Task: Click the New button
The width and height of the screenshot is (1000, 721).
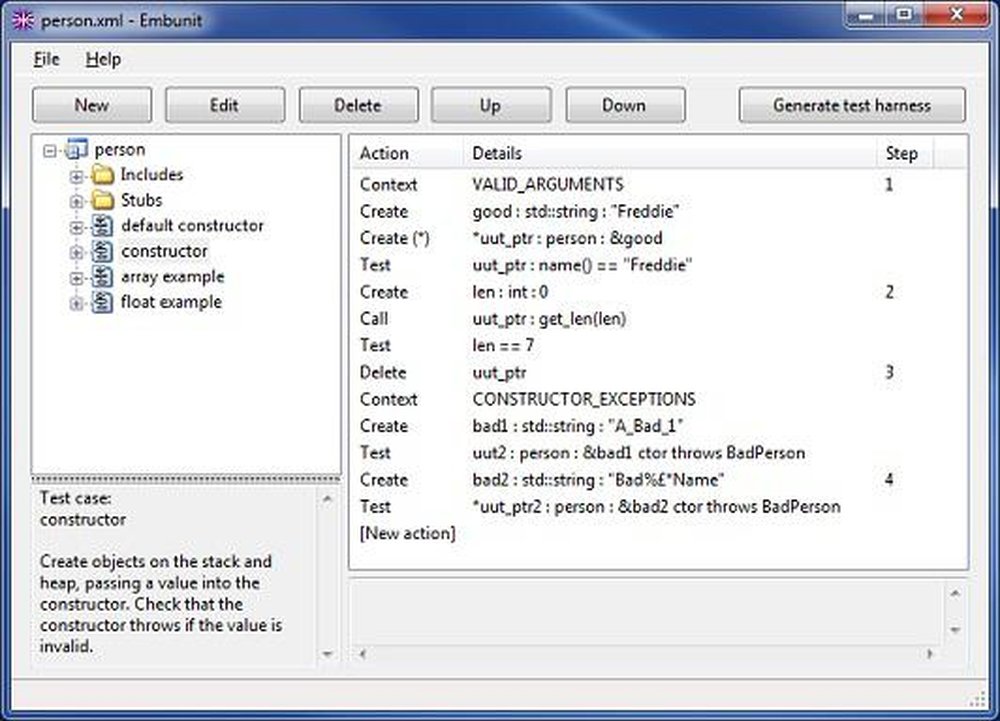Action: (x=91, y=105)
